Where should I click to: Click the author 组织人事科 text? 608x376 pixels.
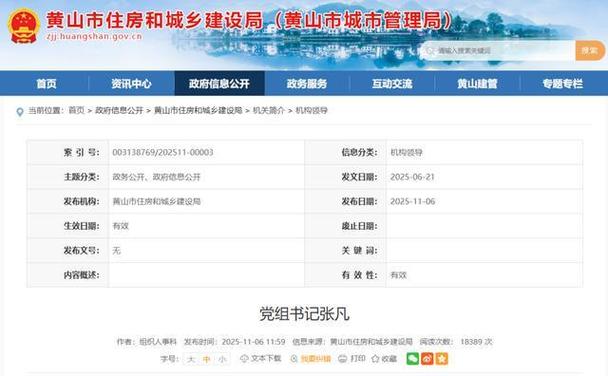click(x=158, y=342)
